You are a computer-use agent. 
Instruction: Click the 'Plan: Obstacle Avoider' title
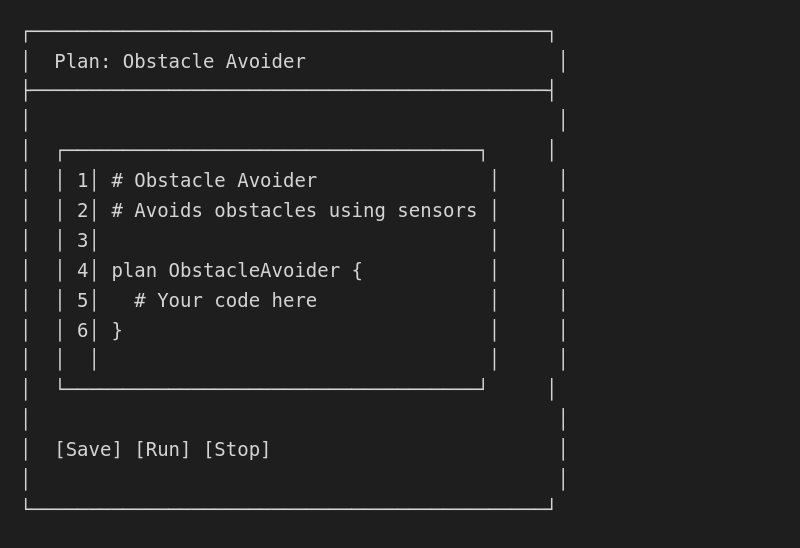[180, 62]
